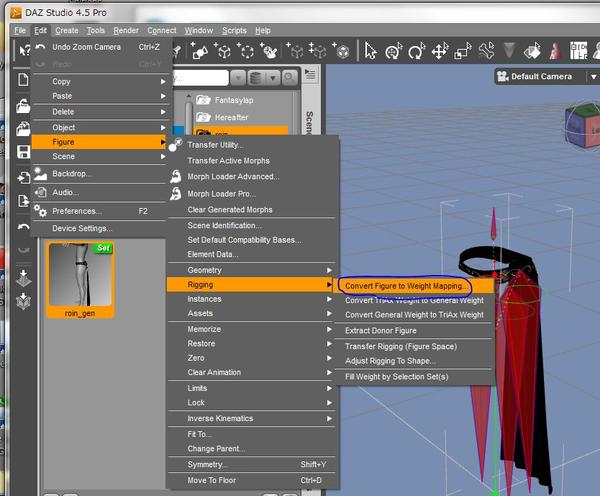Expand the Scene submenu
Viewport: 600px width, 496px height.
(x=99, y=157)
